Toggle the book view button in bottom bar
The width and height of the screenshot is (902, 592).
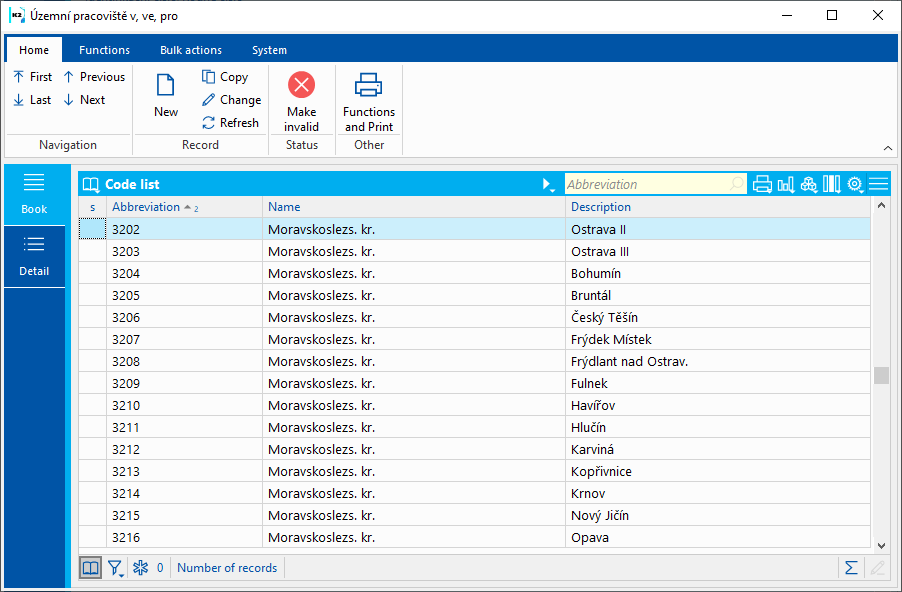(x=91, y=568)
